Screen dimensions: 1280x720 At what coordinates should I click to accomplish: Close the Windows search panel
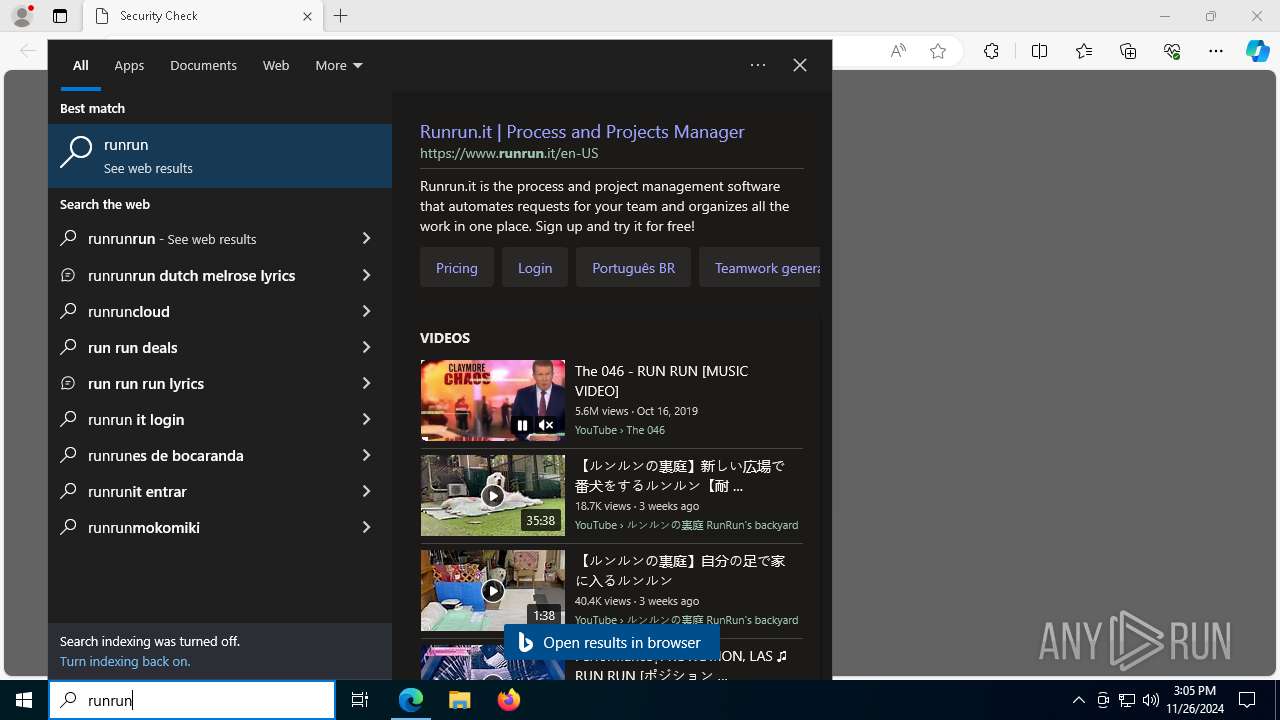[x=799, y=65]
